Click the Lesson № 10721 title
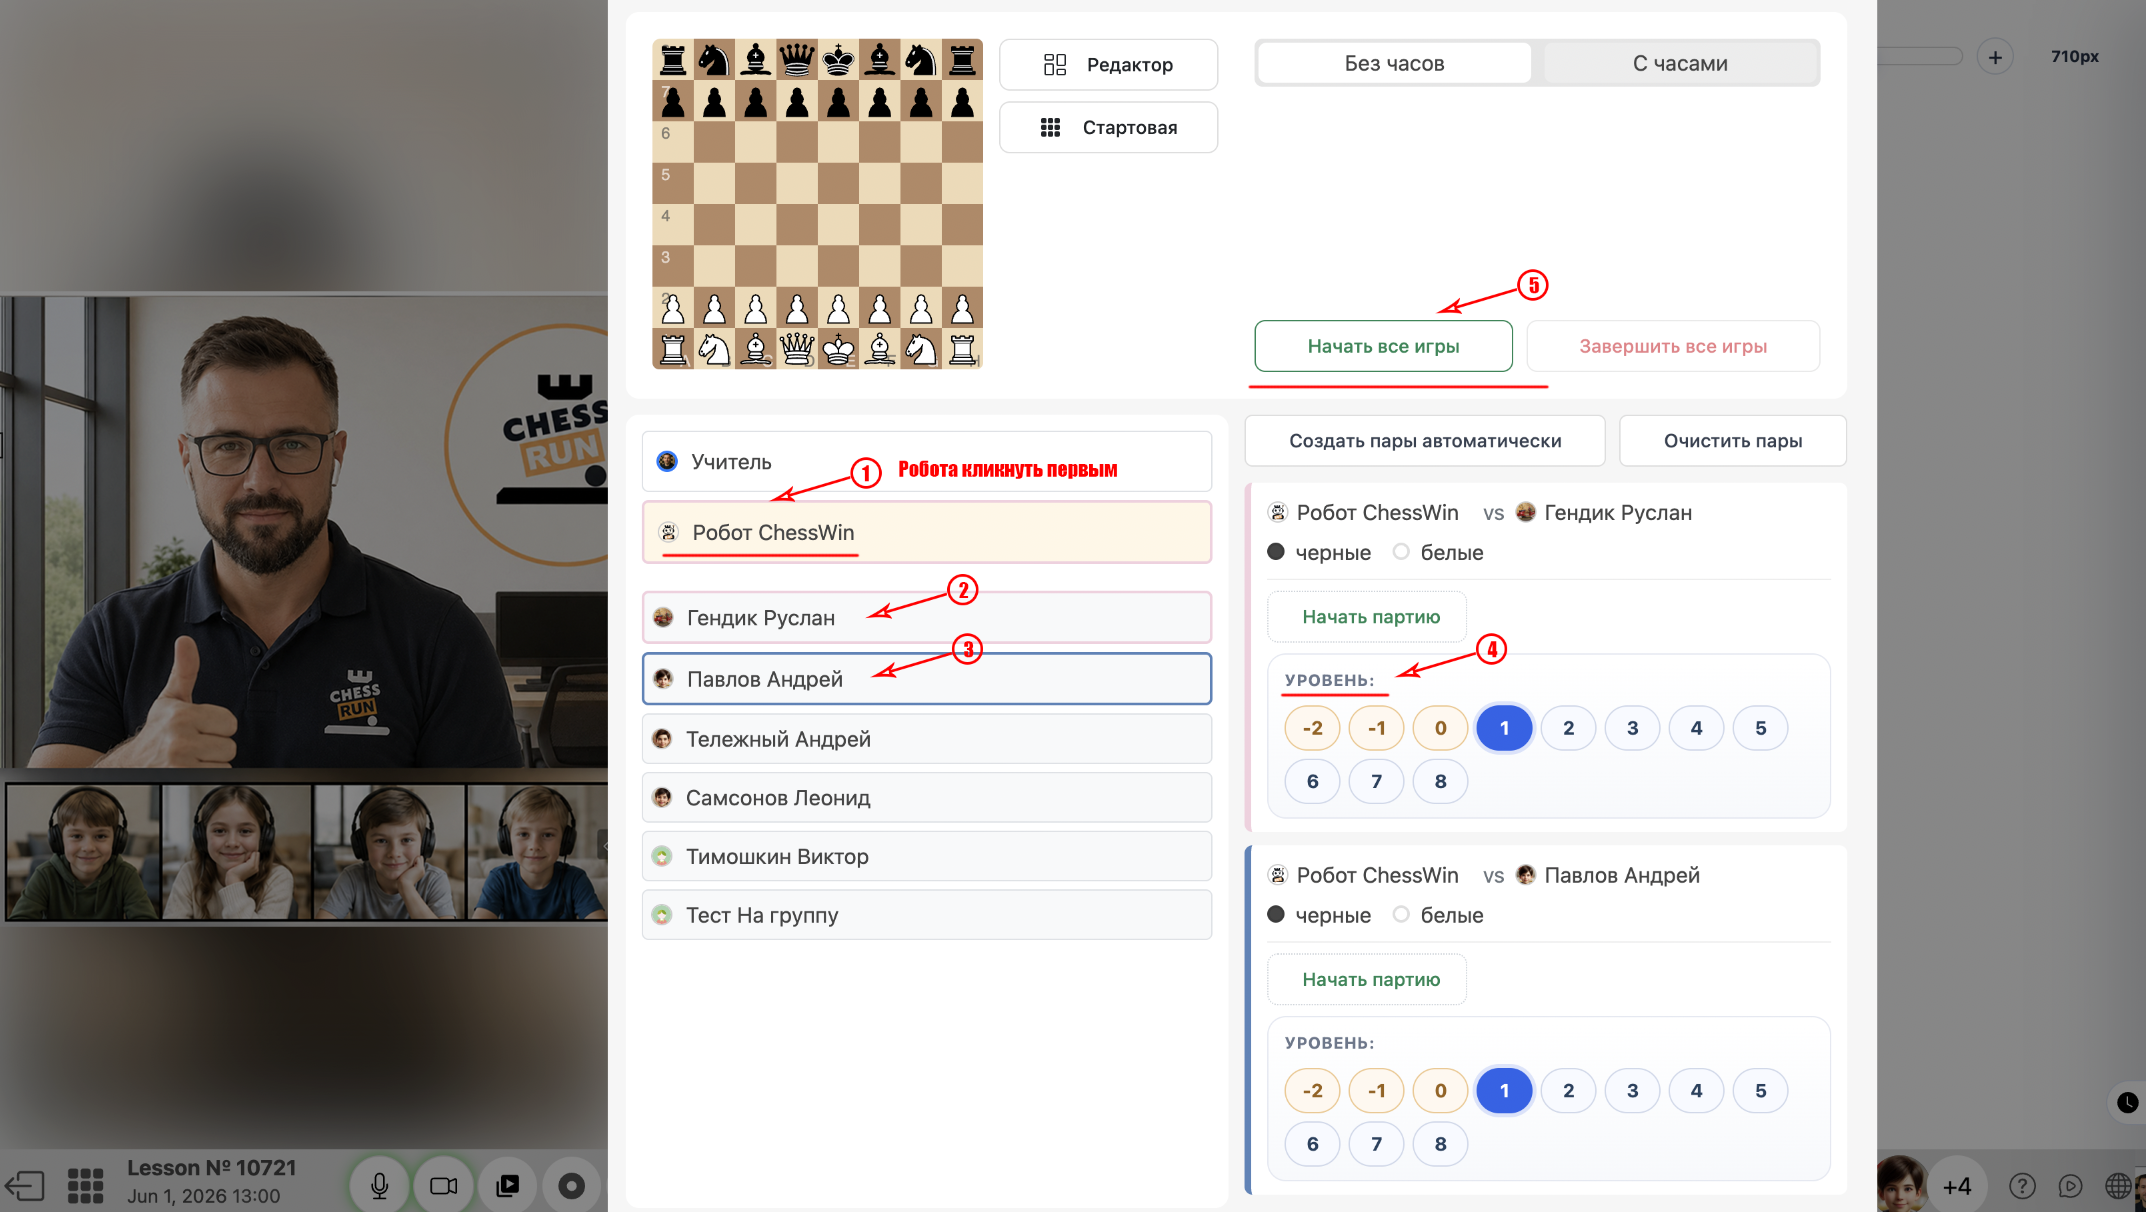 pos(211,1168)
